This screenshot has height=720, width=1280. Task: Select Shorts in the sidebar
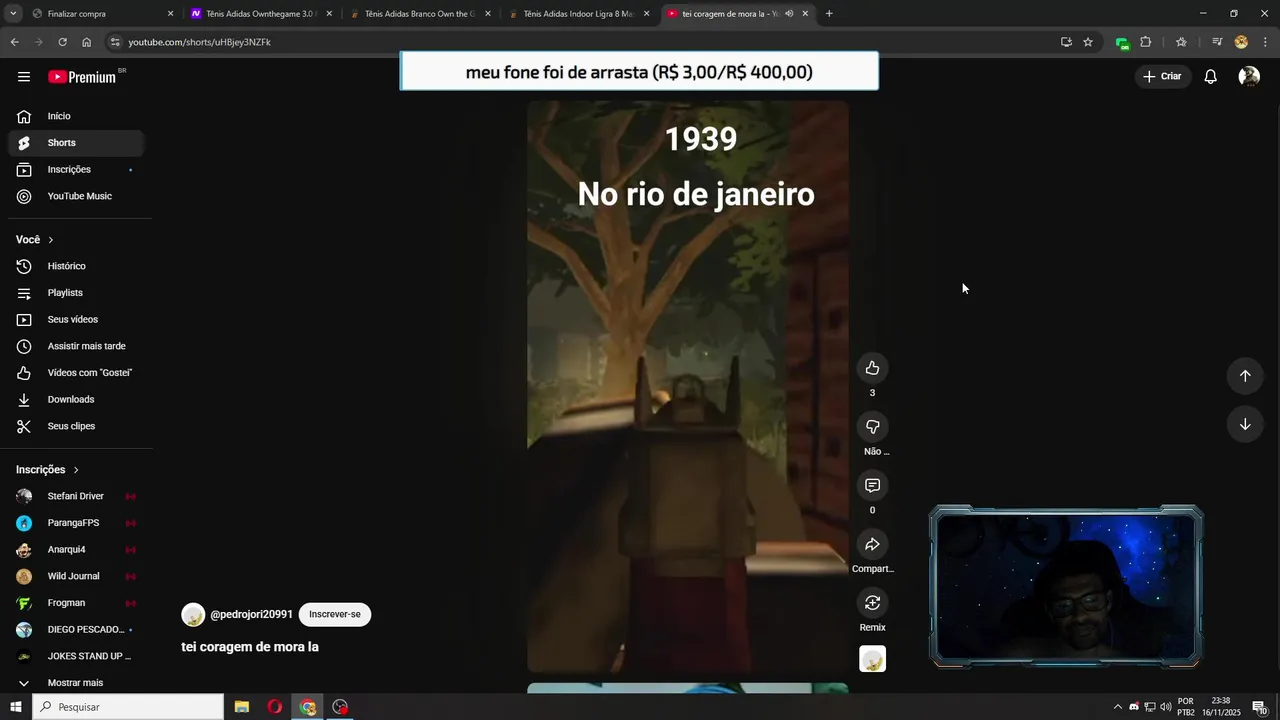click(76, 143)
